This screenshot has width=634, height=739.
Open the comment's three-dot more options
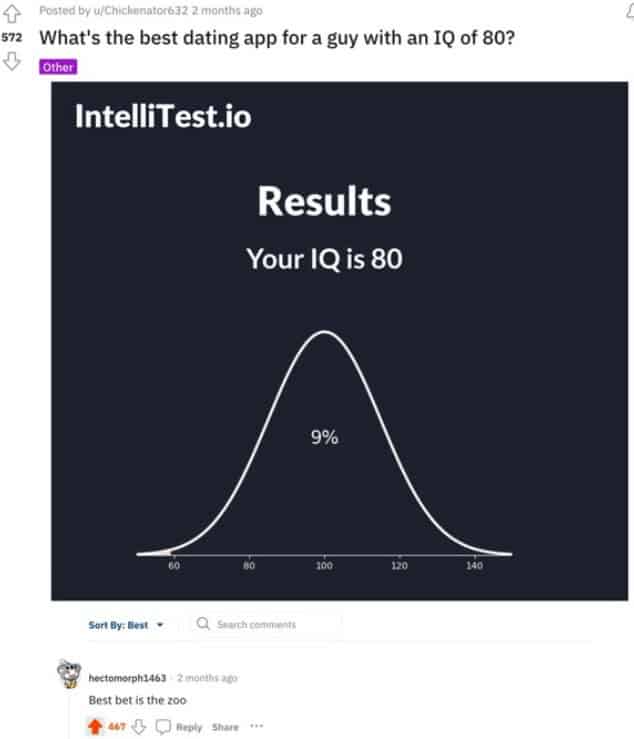[257, 726]
